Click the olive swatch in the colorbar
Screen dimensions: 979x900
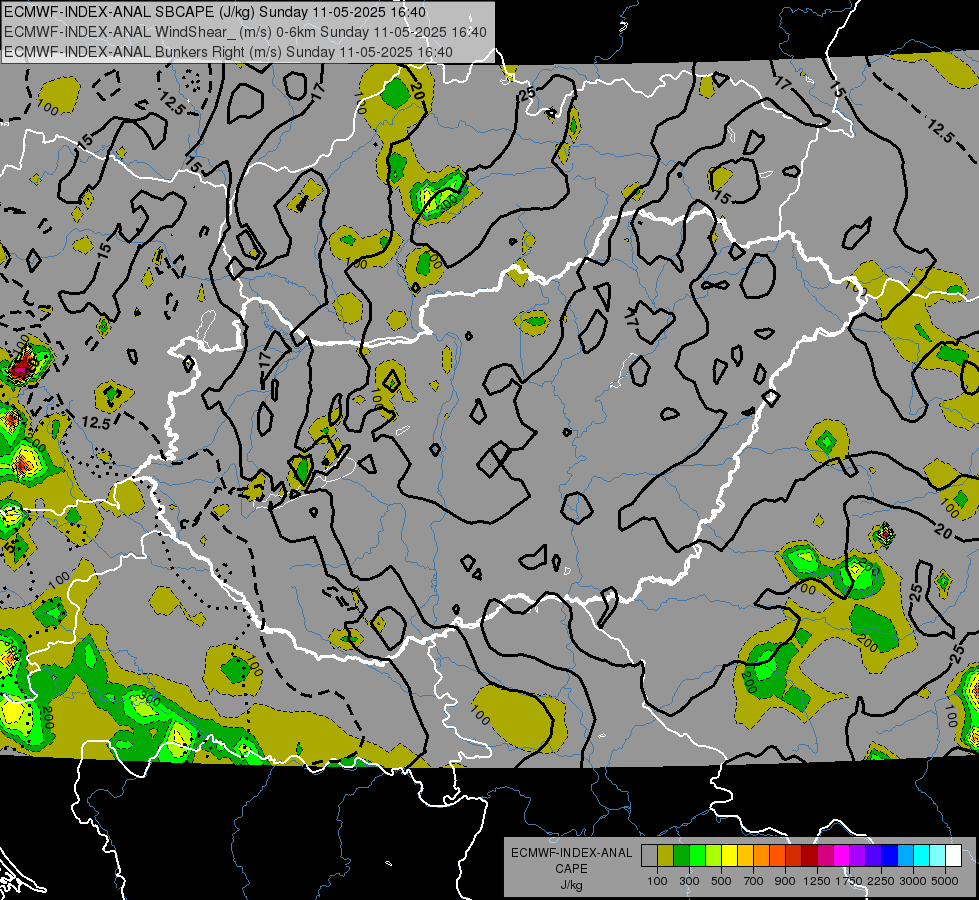(666, 855)
